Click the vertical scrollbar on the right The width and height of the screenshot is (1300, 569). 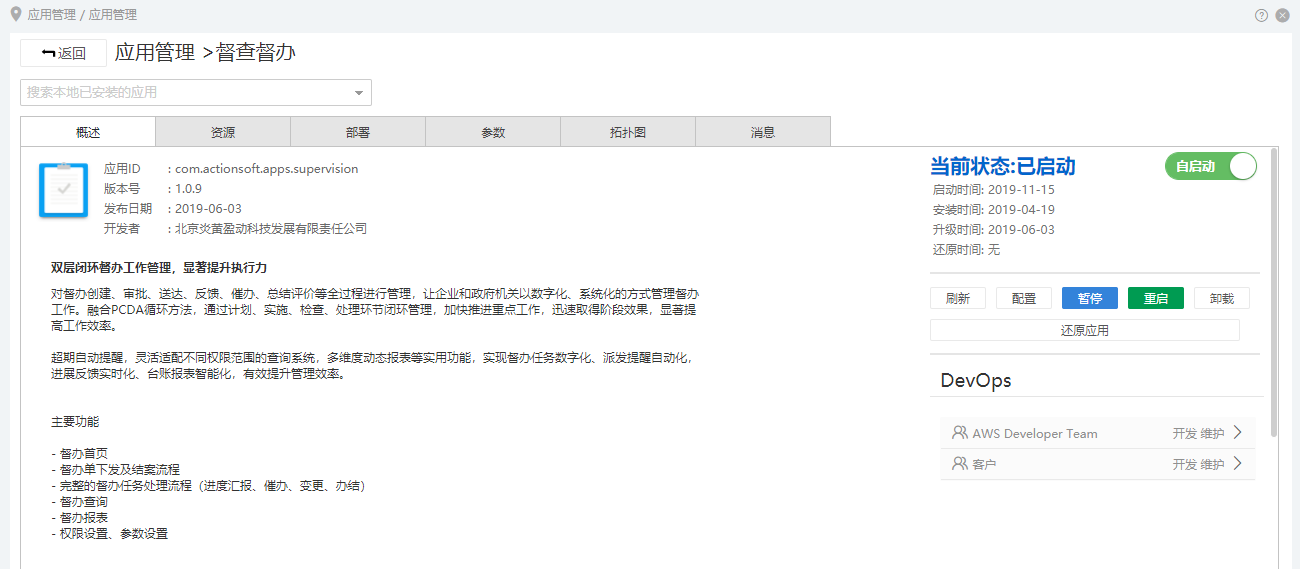click(x=1273, y=290)
